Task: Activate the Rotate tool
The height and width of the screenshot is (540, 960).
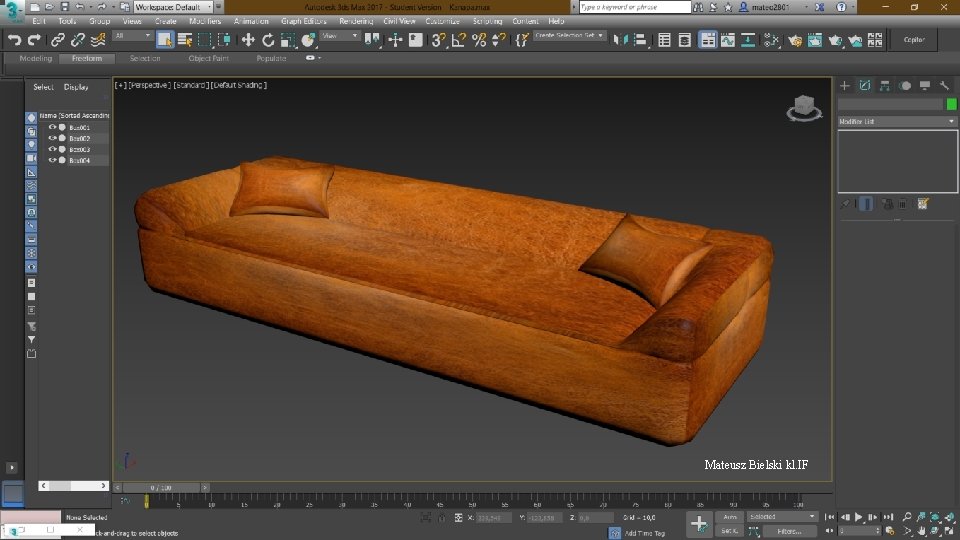Action: click(x=268, y=40)
